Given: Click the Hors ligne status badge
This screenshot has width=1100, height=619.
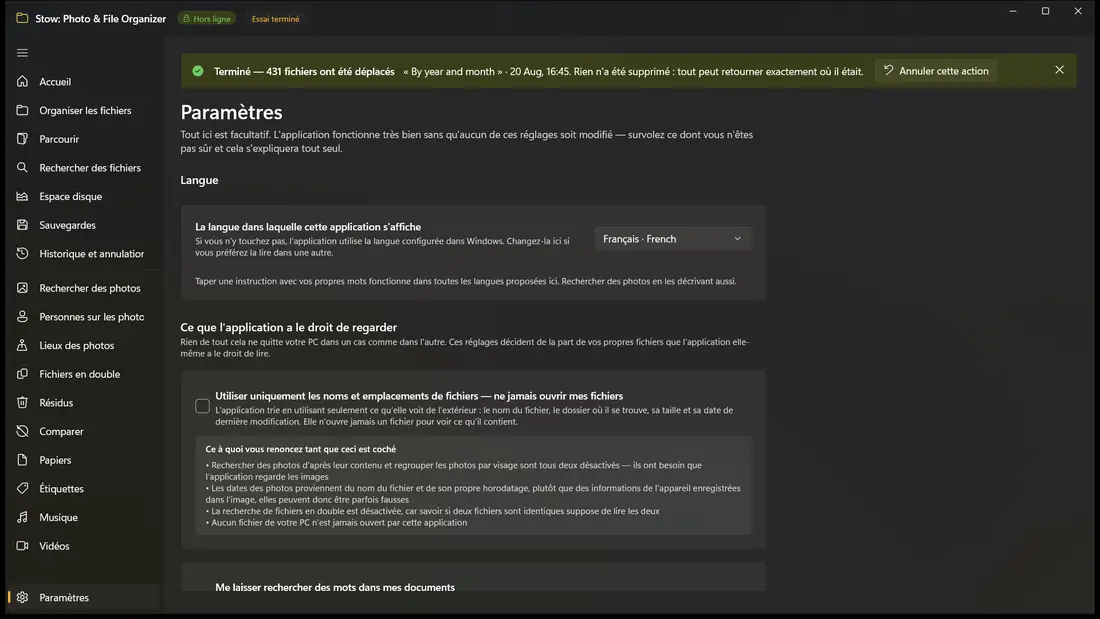Looking at the screenshot, I should [x=207, y=19].
